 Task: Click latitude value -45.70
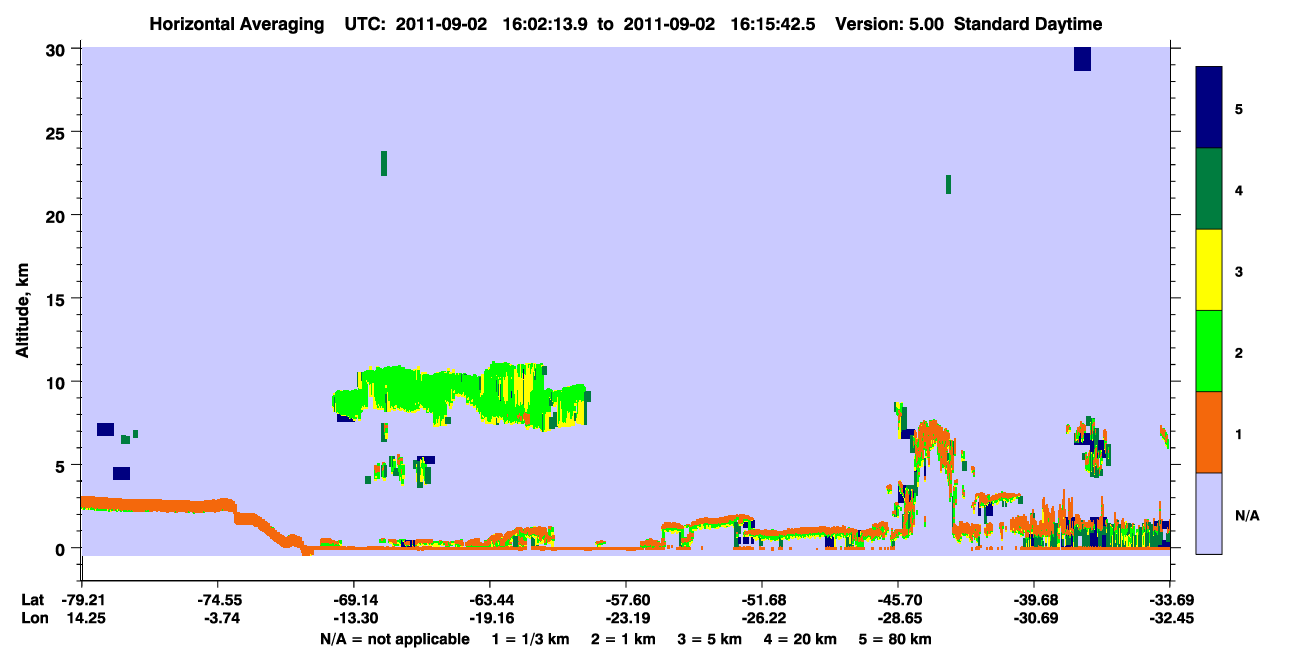[898, 600]
